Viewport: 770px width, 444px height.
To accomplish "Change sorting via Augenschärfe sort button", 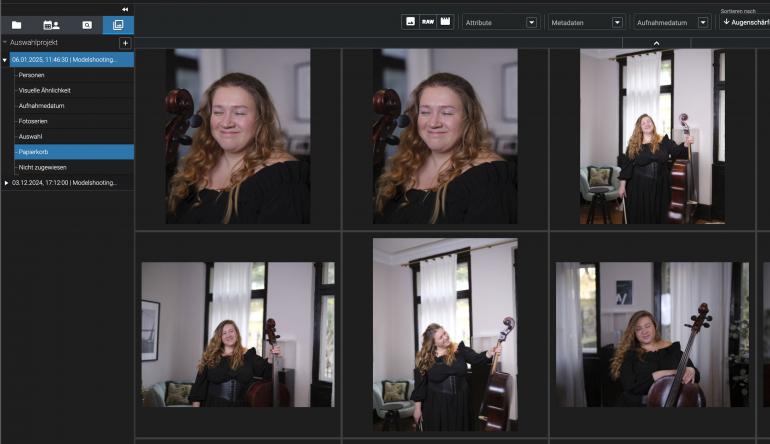I will click(x=744, y=22).
